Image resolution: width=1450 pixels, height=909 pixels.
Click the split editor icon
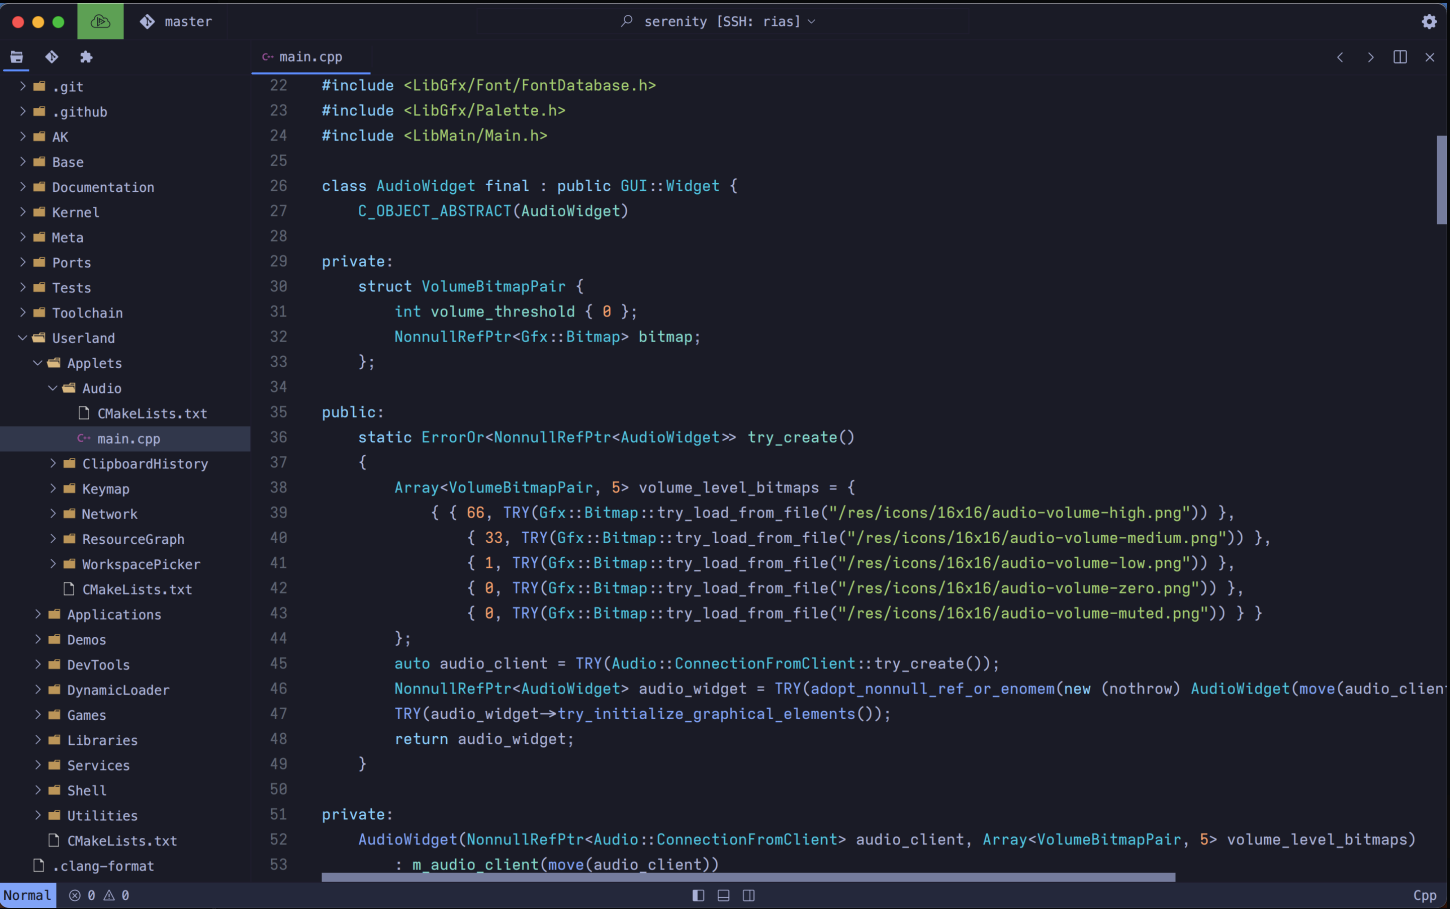pyautogui.click(x=1400, y=57)
